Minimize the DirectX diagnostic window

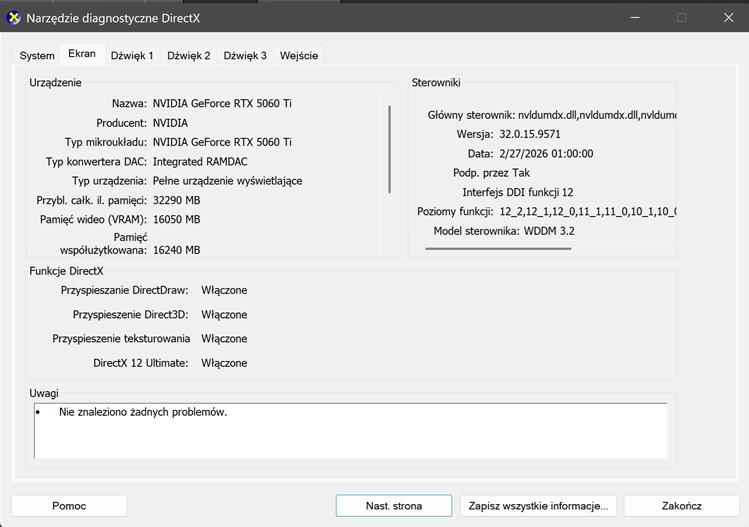635,17
